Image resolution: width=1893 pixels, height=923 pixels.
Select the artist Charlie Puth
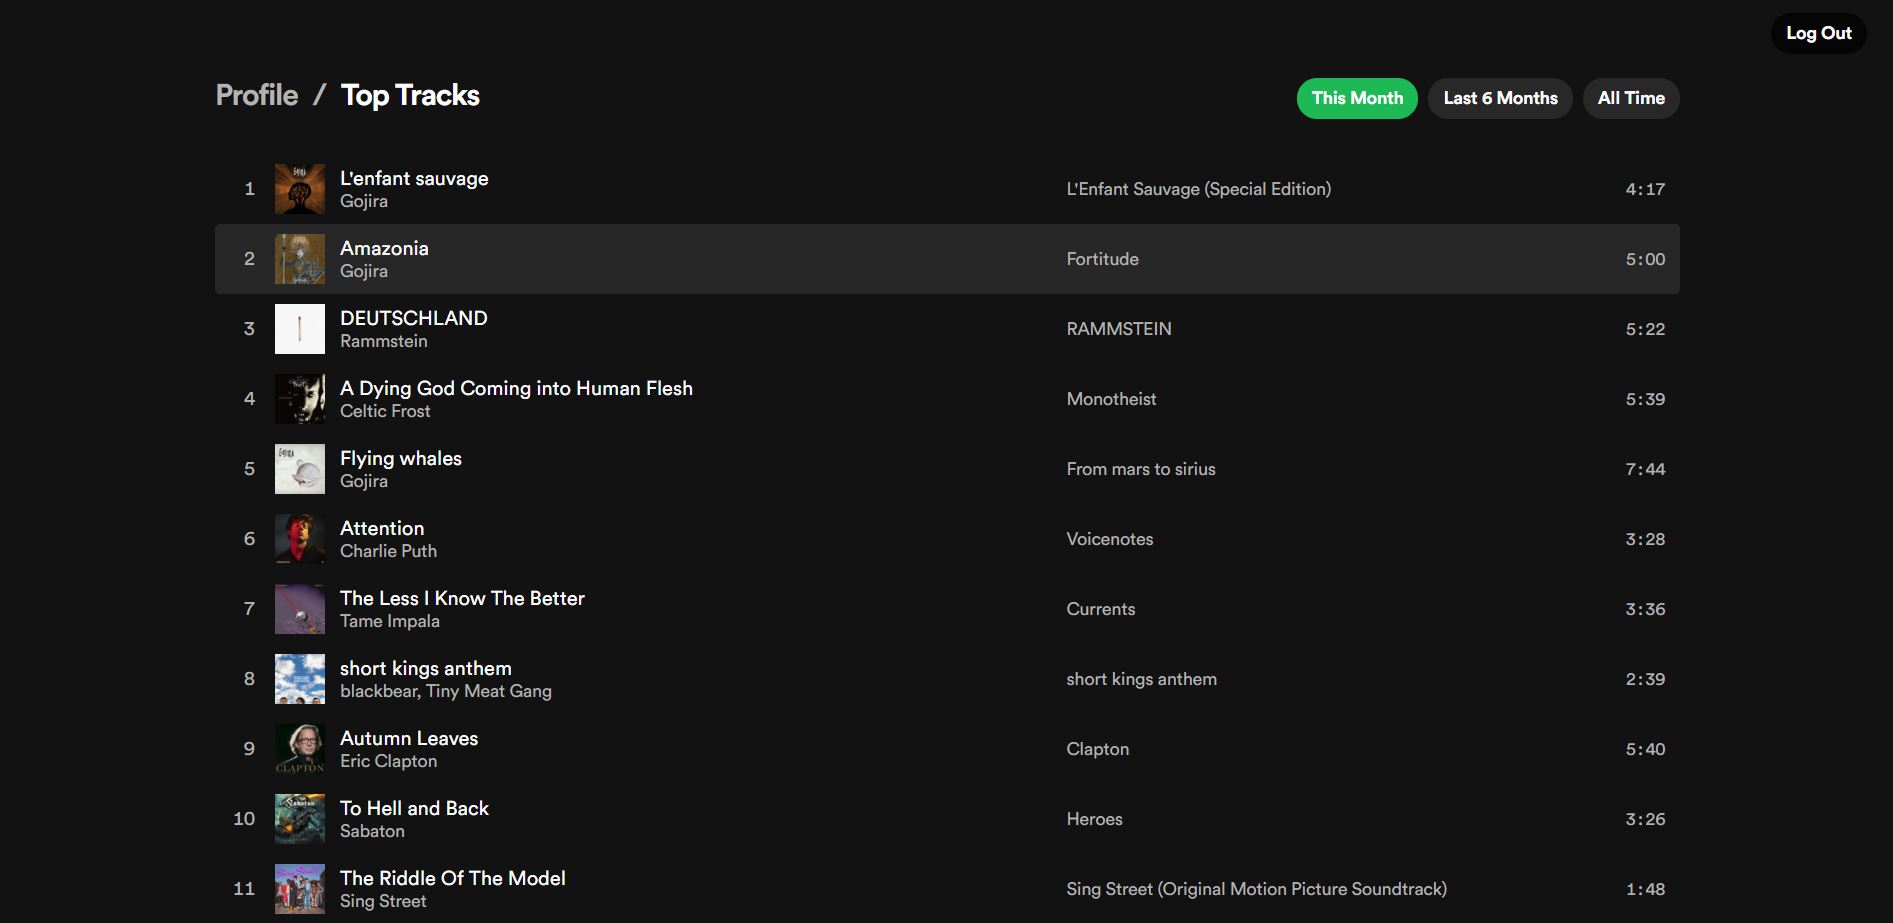[388, 551]
